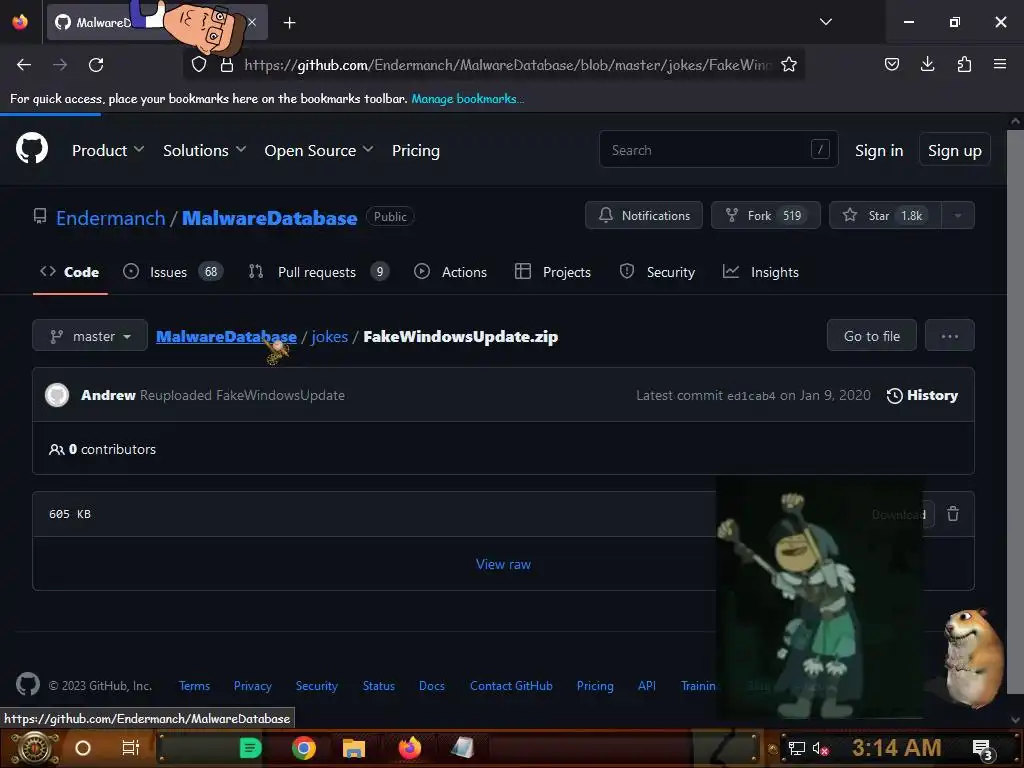Click the GitHub Octocat logo in the header
This screenshot has height=768, width=1024.
(x=32, y=149)
